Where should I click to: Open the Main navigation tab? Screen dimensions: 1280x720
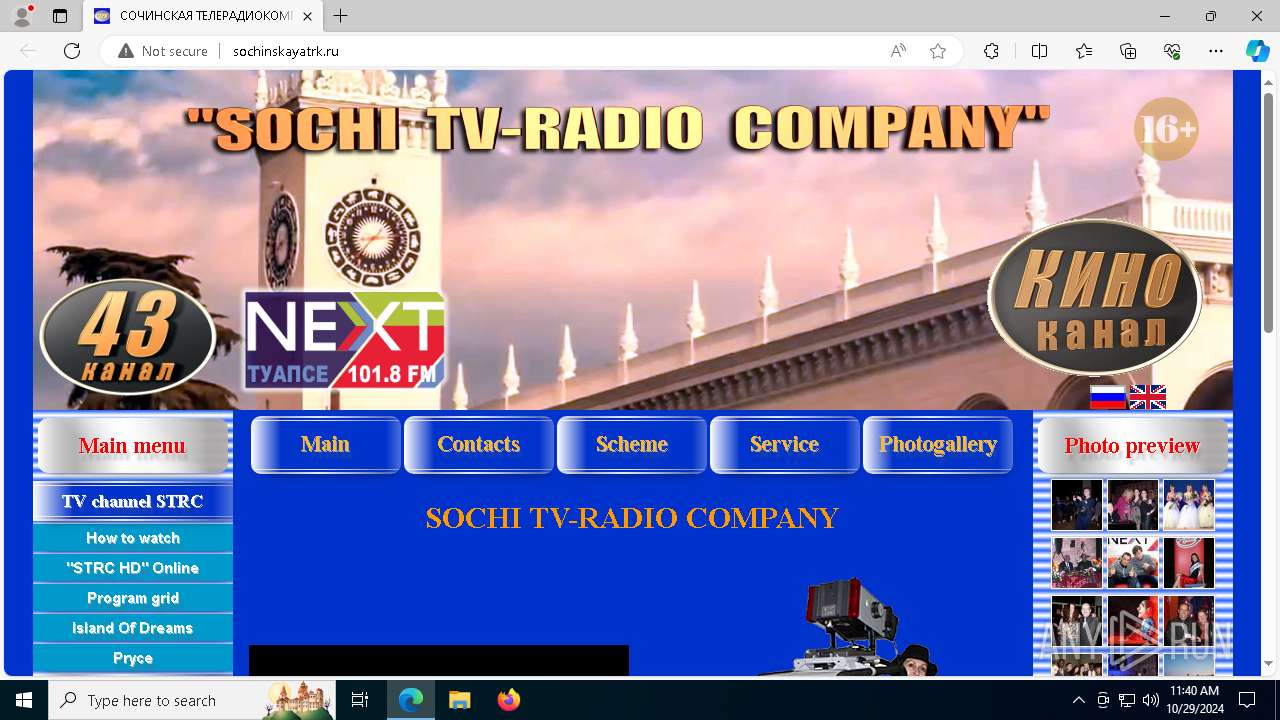(x=326, y=444)
